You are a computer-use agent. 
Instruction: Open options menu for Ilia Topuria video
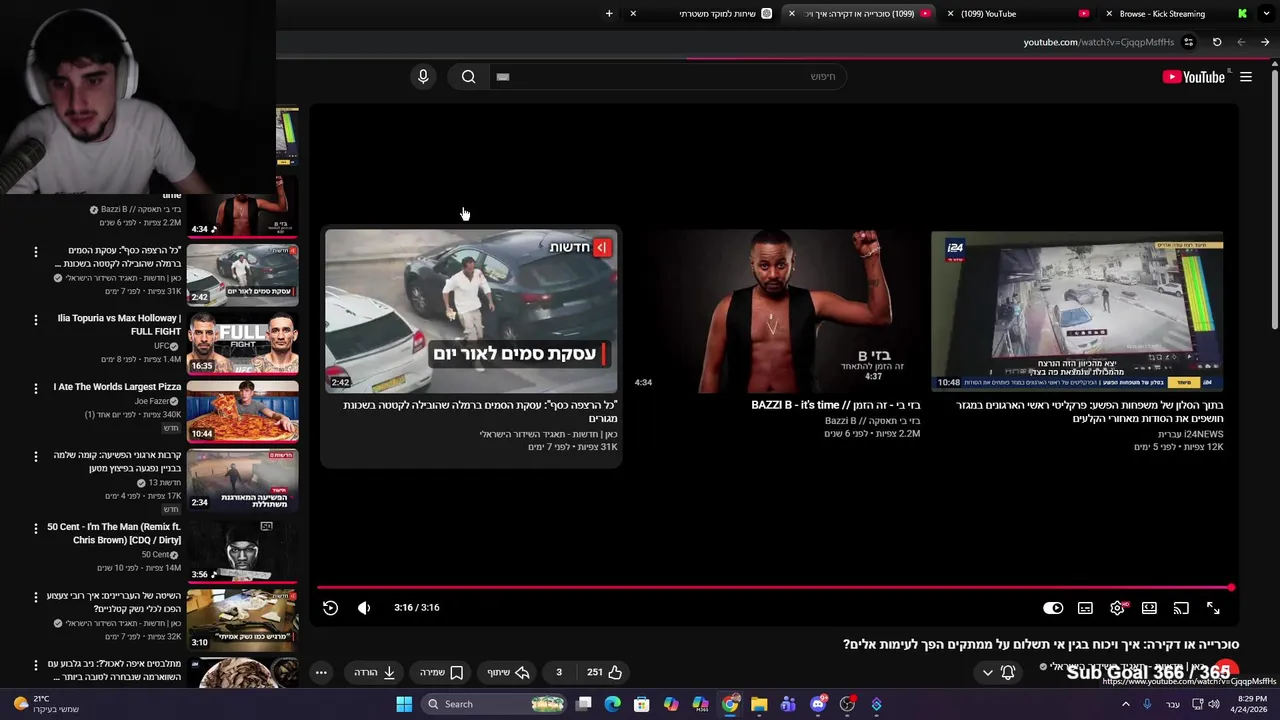click(35, 320)
